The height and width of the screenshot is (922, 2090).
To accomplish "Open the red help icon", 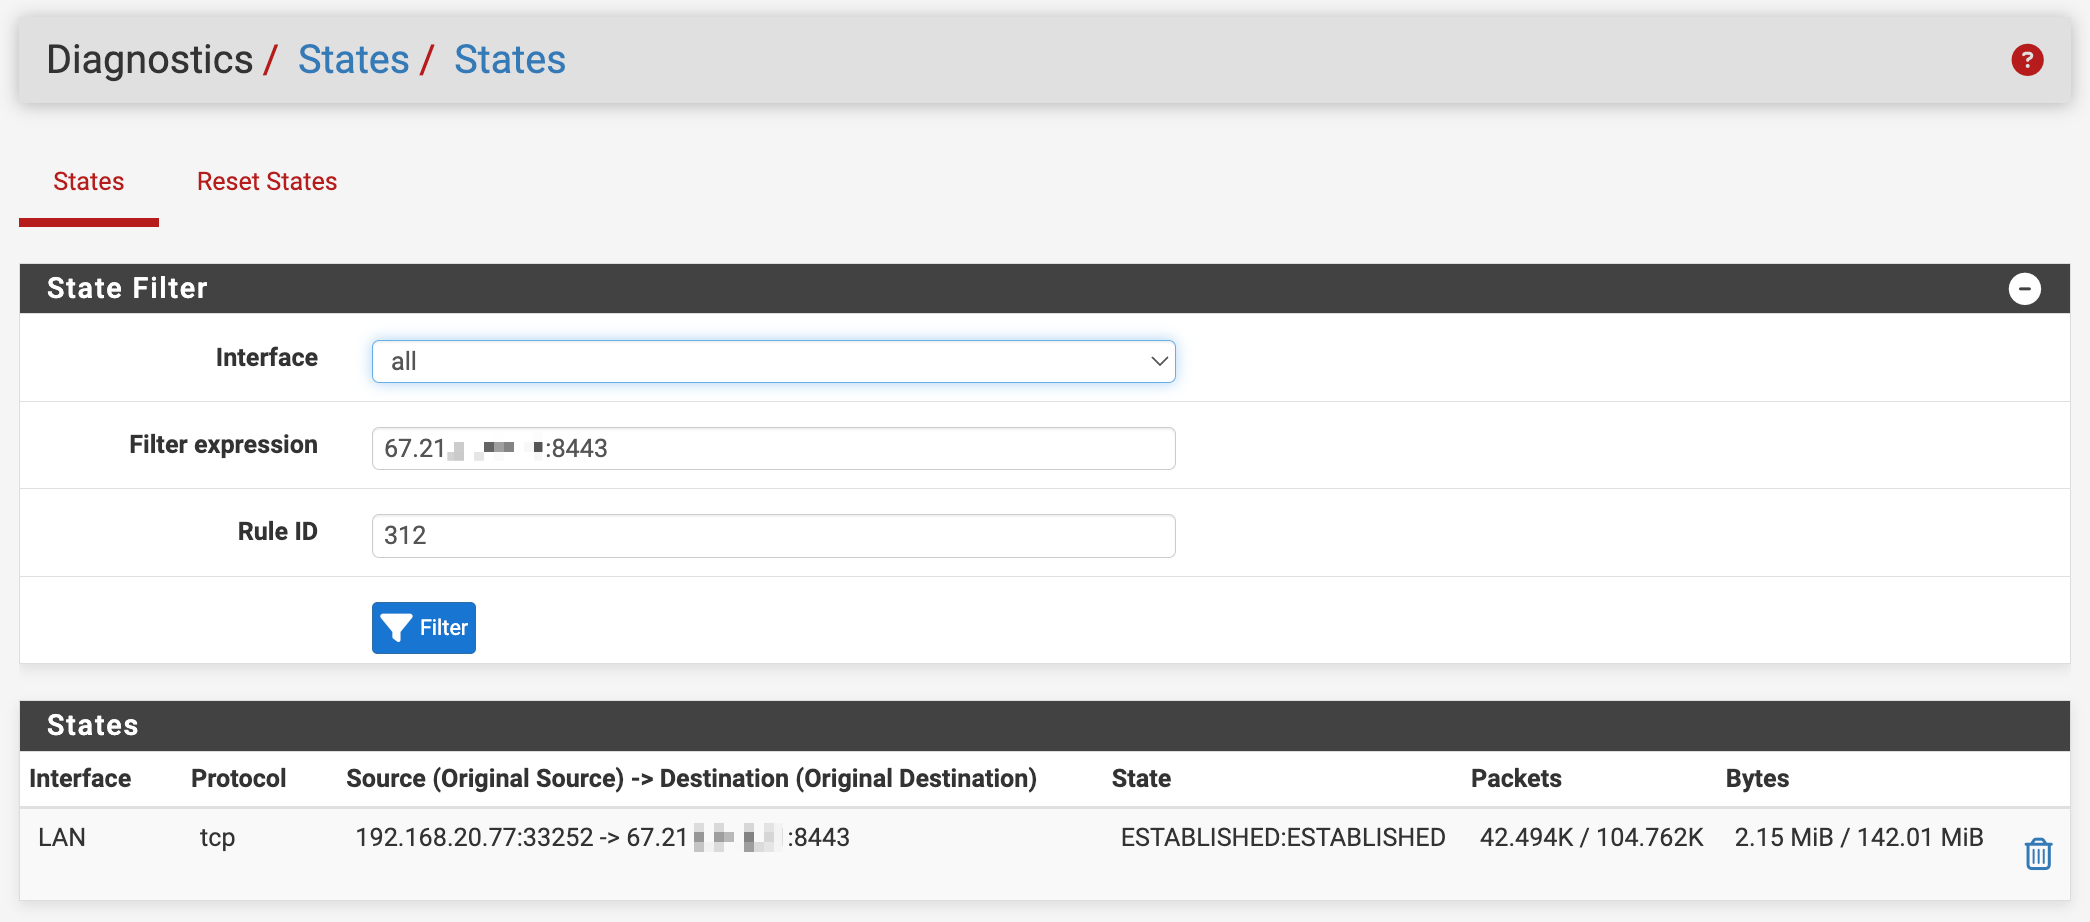I will point(2027,60).
